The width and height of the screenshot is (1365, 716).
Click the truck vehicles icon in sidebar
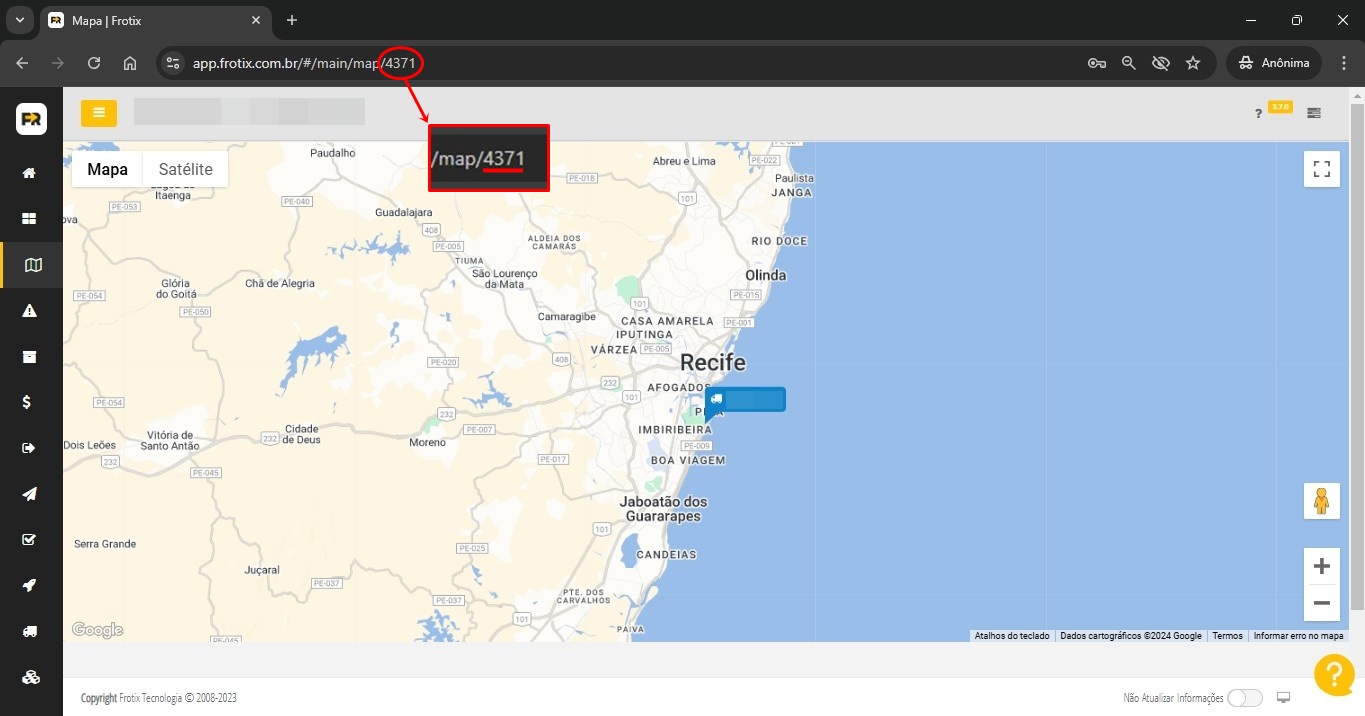[30, 631]
